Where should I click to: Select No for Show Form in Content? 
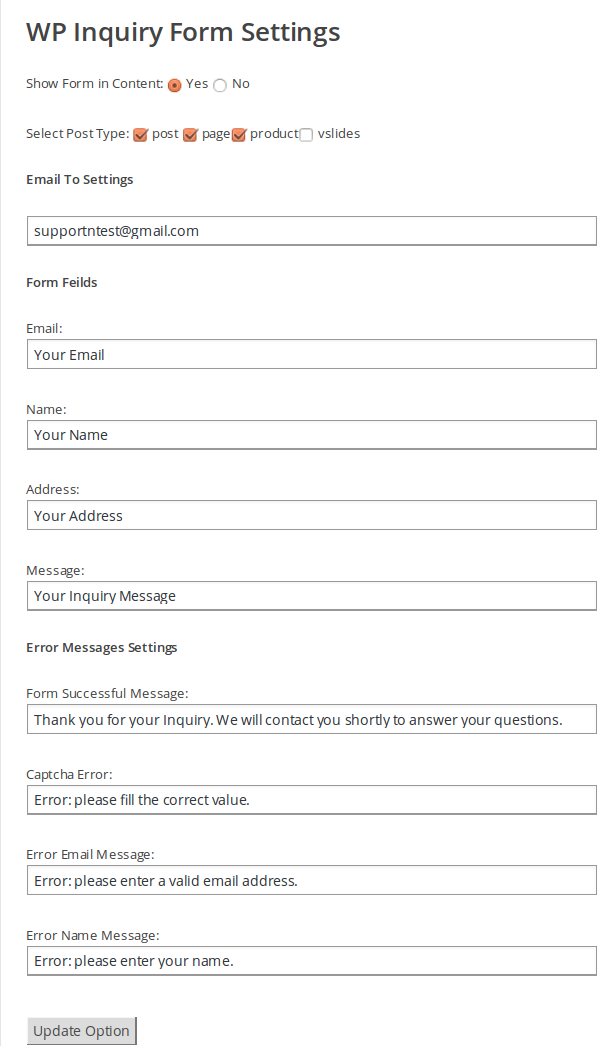pos(220,85)
